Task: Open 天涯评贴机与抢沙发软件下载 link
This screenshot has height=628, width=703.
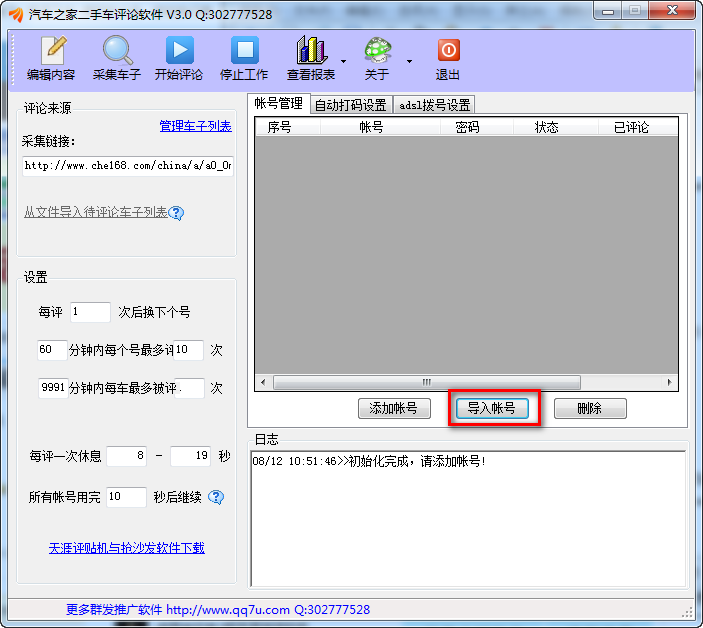Action: point(126,548)
